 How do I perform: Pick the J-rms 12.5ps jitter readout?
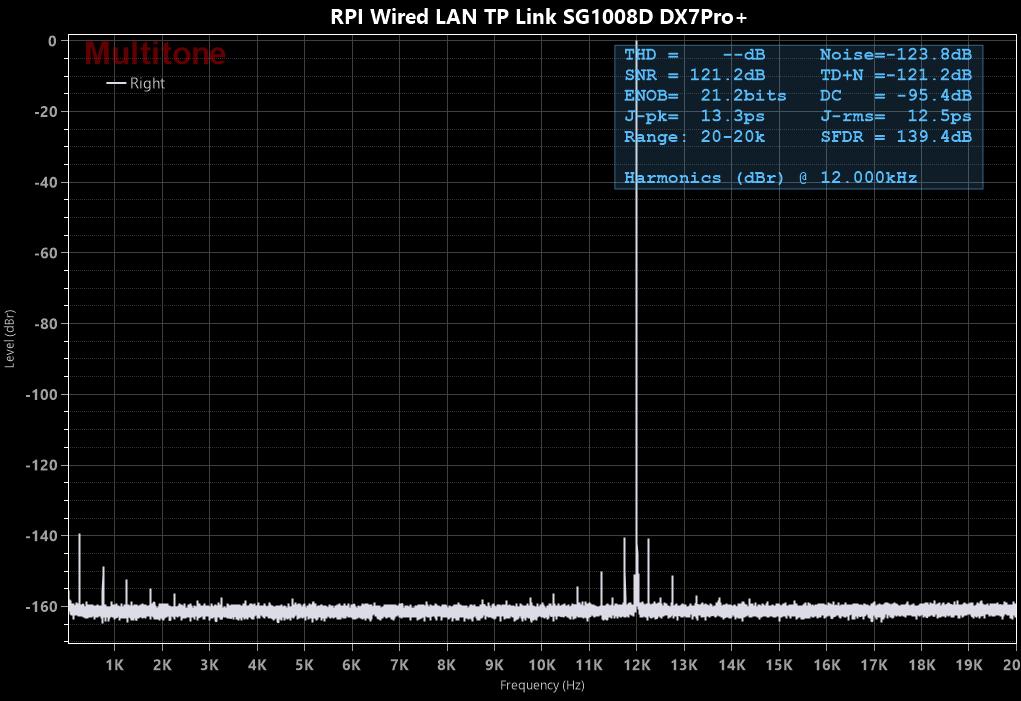tap(895, 116)
